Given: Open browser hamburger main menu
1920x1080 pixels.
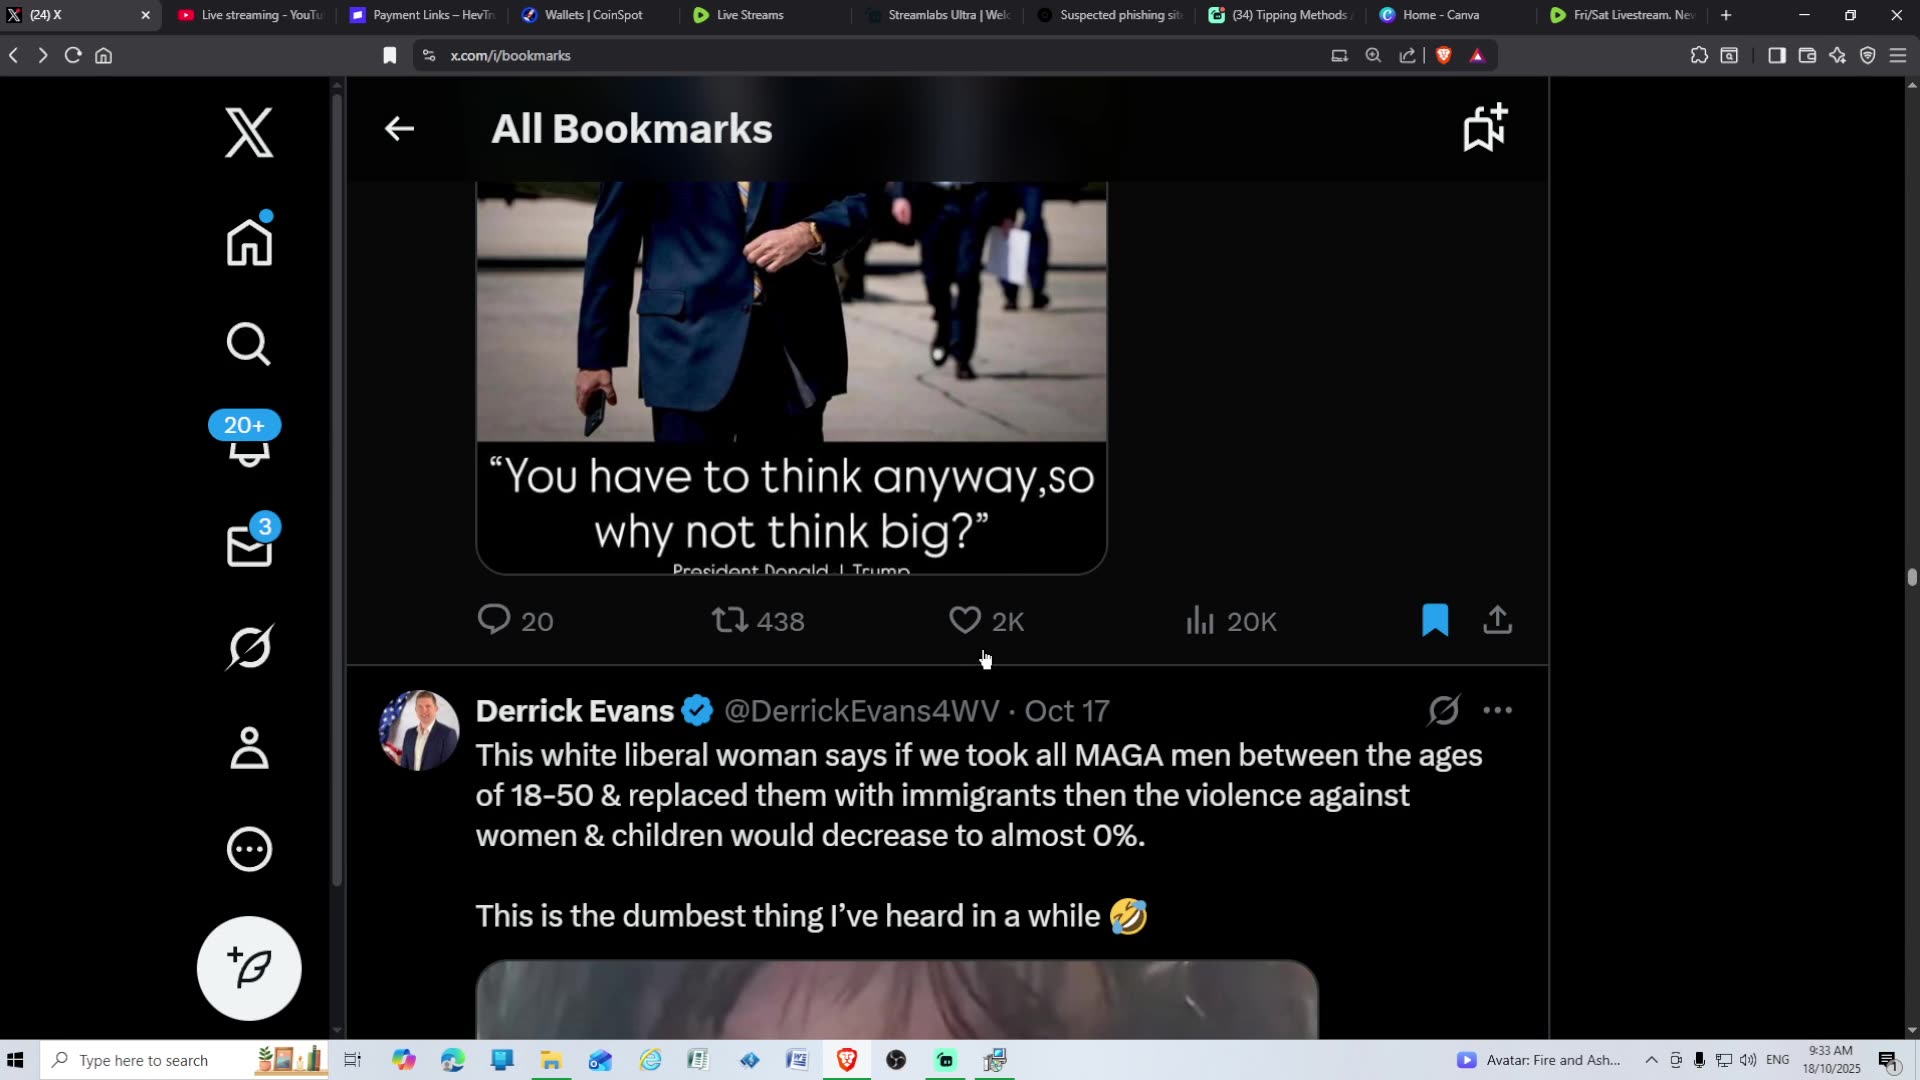Looking at the screenshot, I should (1898, 56).
